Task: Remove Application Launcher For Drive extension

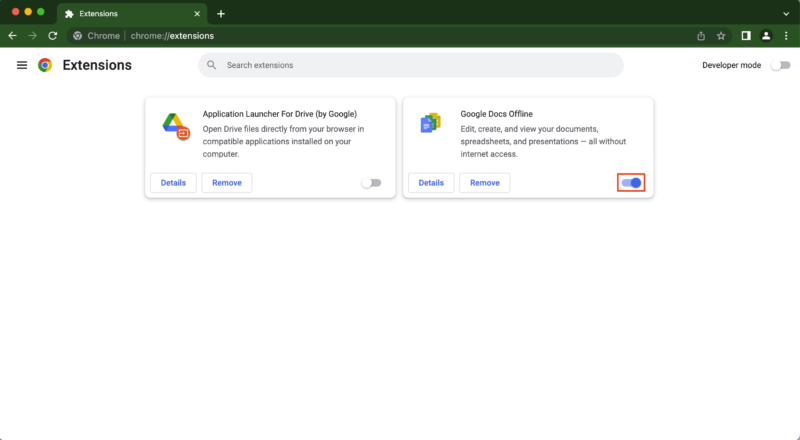Action: [227, 183]
